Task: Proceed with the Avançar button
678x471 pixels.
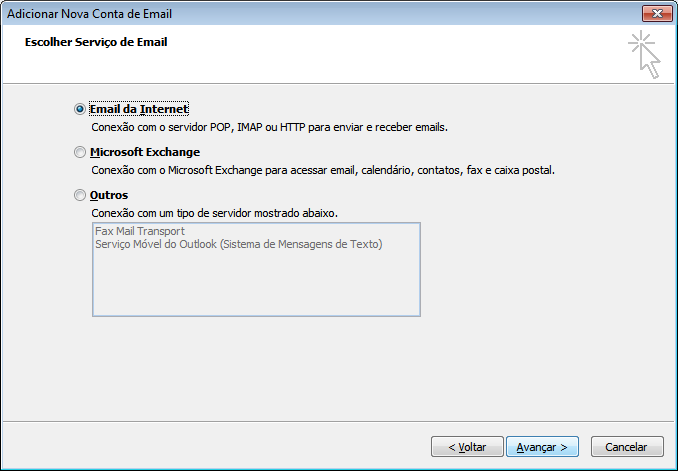Action: coord(542,447)
